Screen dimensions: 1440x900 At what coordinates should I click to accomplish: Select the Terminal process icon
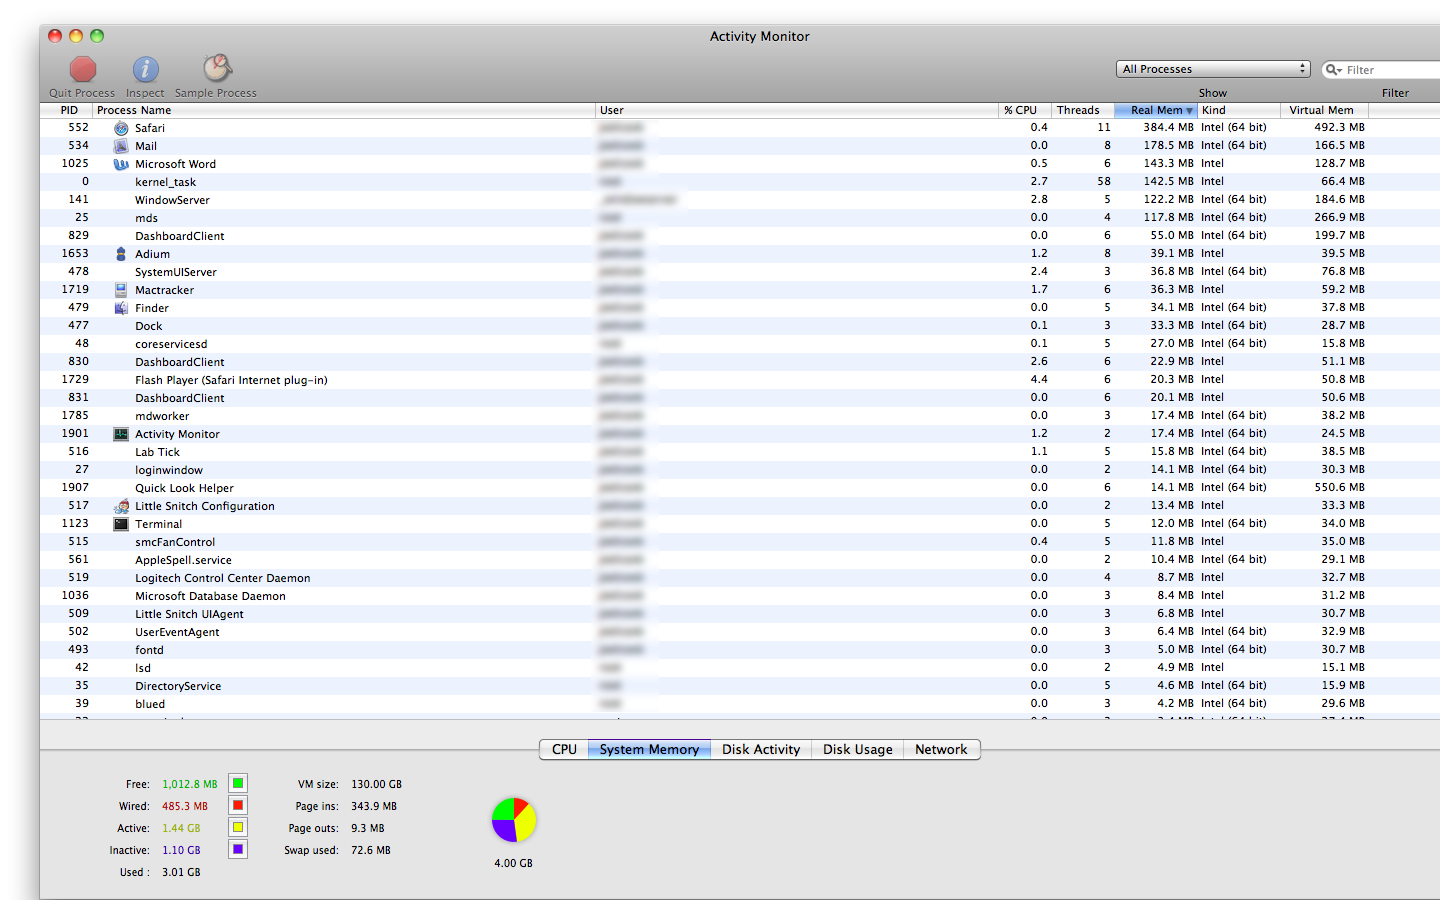click(121, 524)
